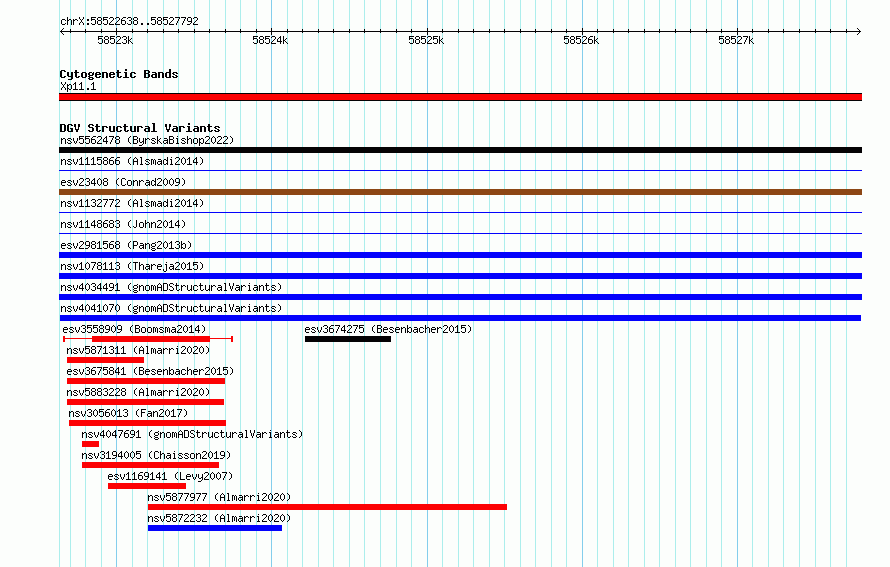Select nsv5871311 (Almarri2020) label
This screenshot has width=890, height=567.
[x=138, y=350]
